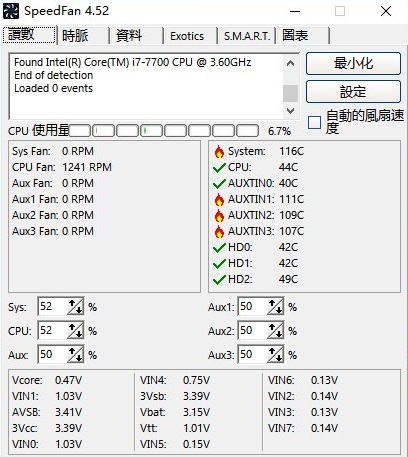Click the Aux3 speed spinner arrows

(x=276, y=354)
